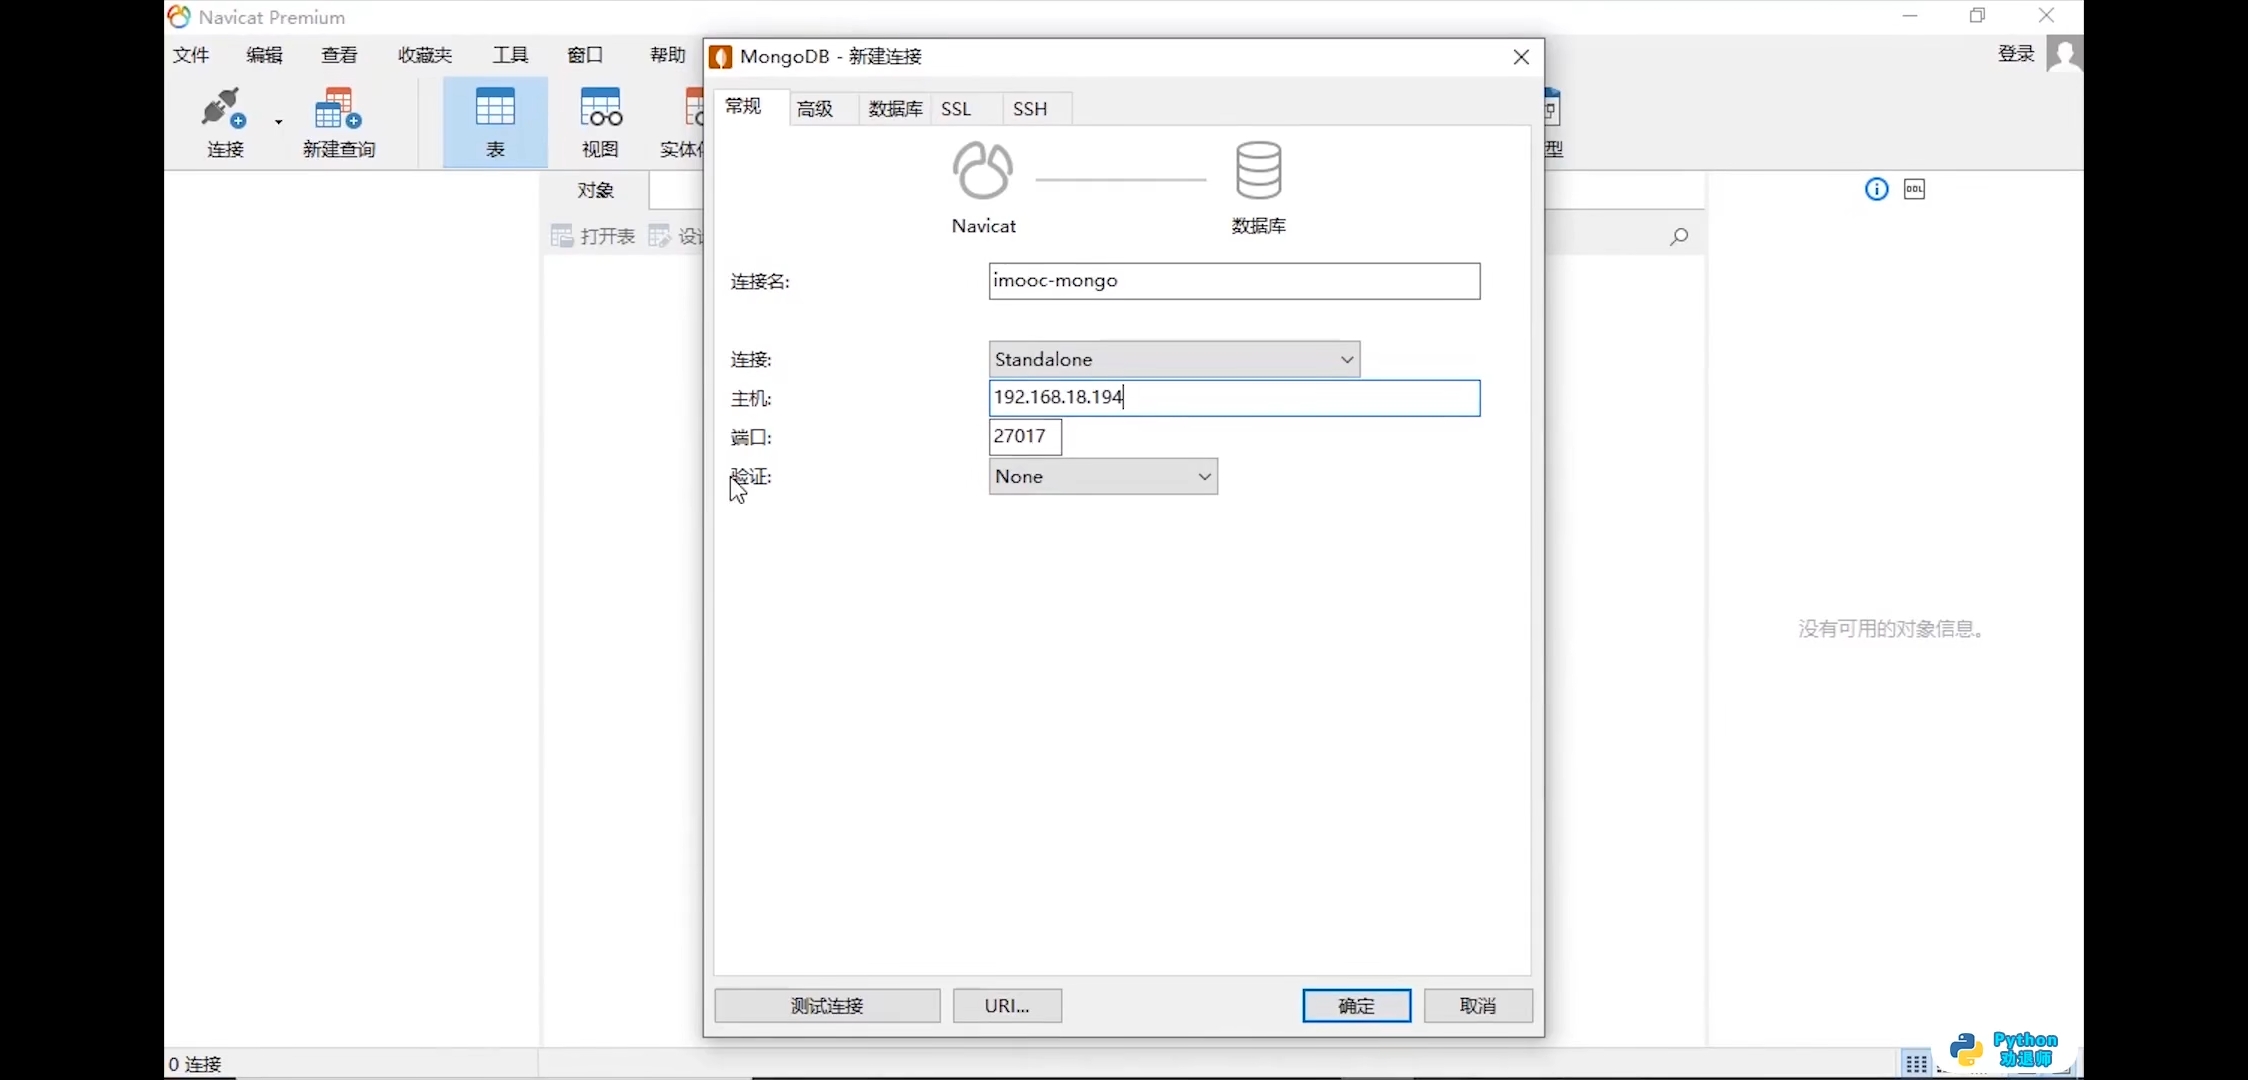2248x1080 pixels.
Task: Switch to the SSH tab
Action: pyautogui.click(x=1029, y=109)
